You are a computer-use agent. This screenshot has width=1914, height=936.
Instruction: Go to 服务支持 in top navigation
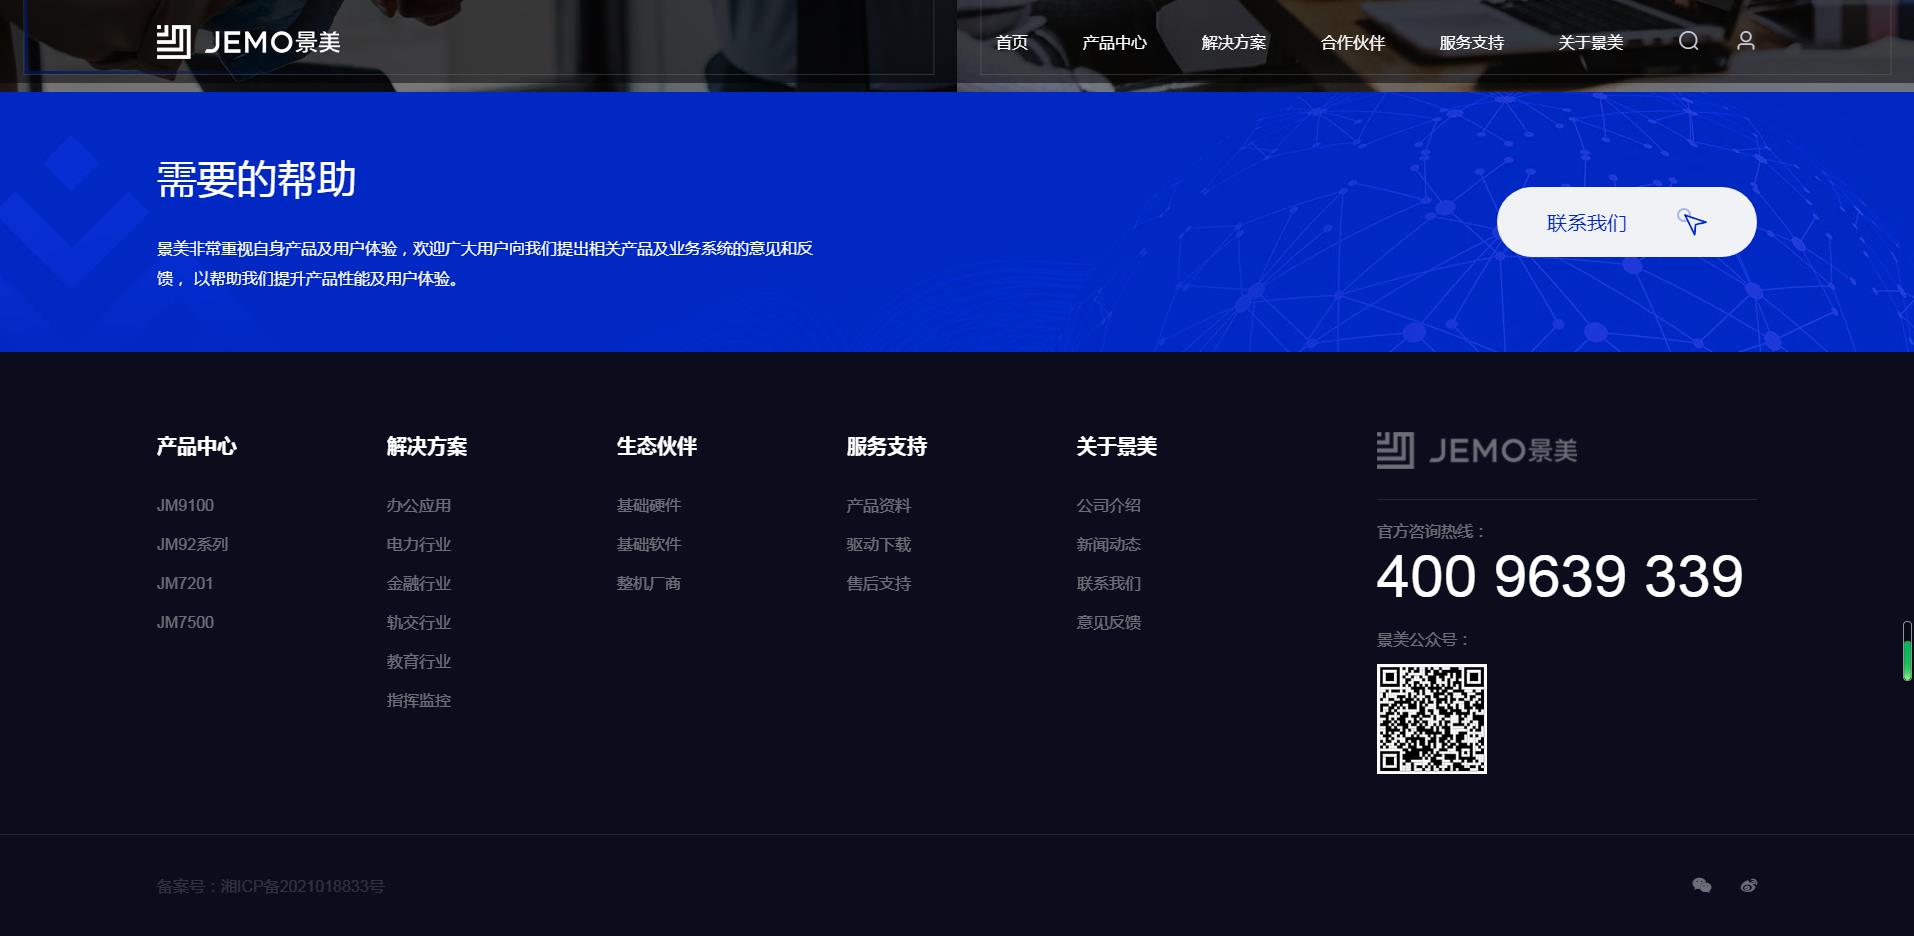tap(1471, 43)
